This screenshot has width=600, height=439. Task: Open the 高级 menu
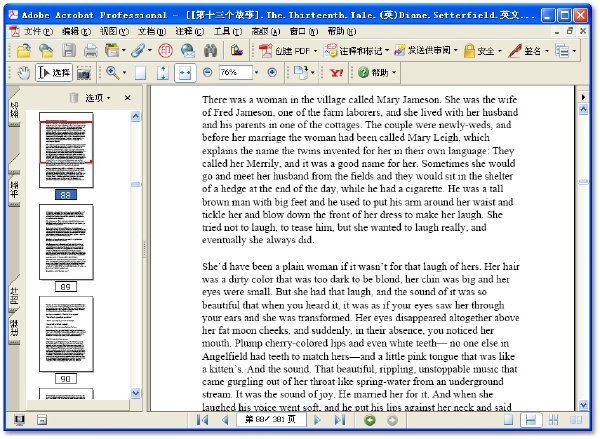click(266, 31)
